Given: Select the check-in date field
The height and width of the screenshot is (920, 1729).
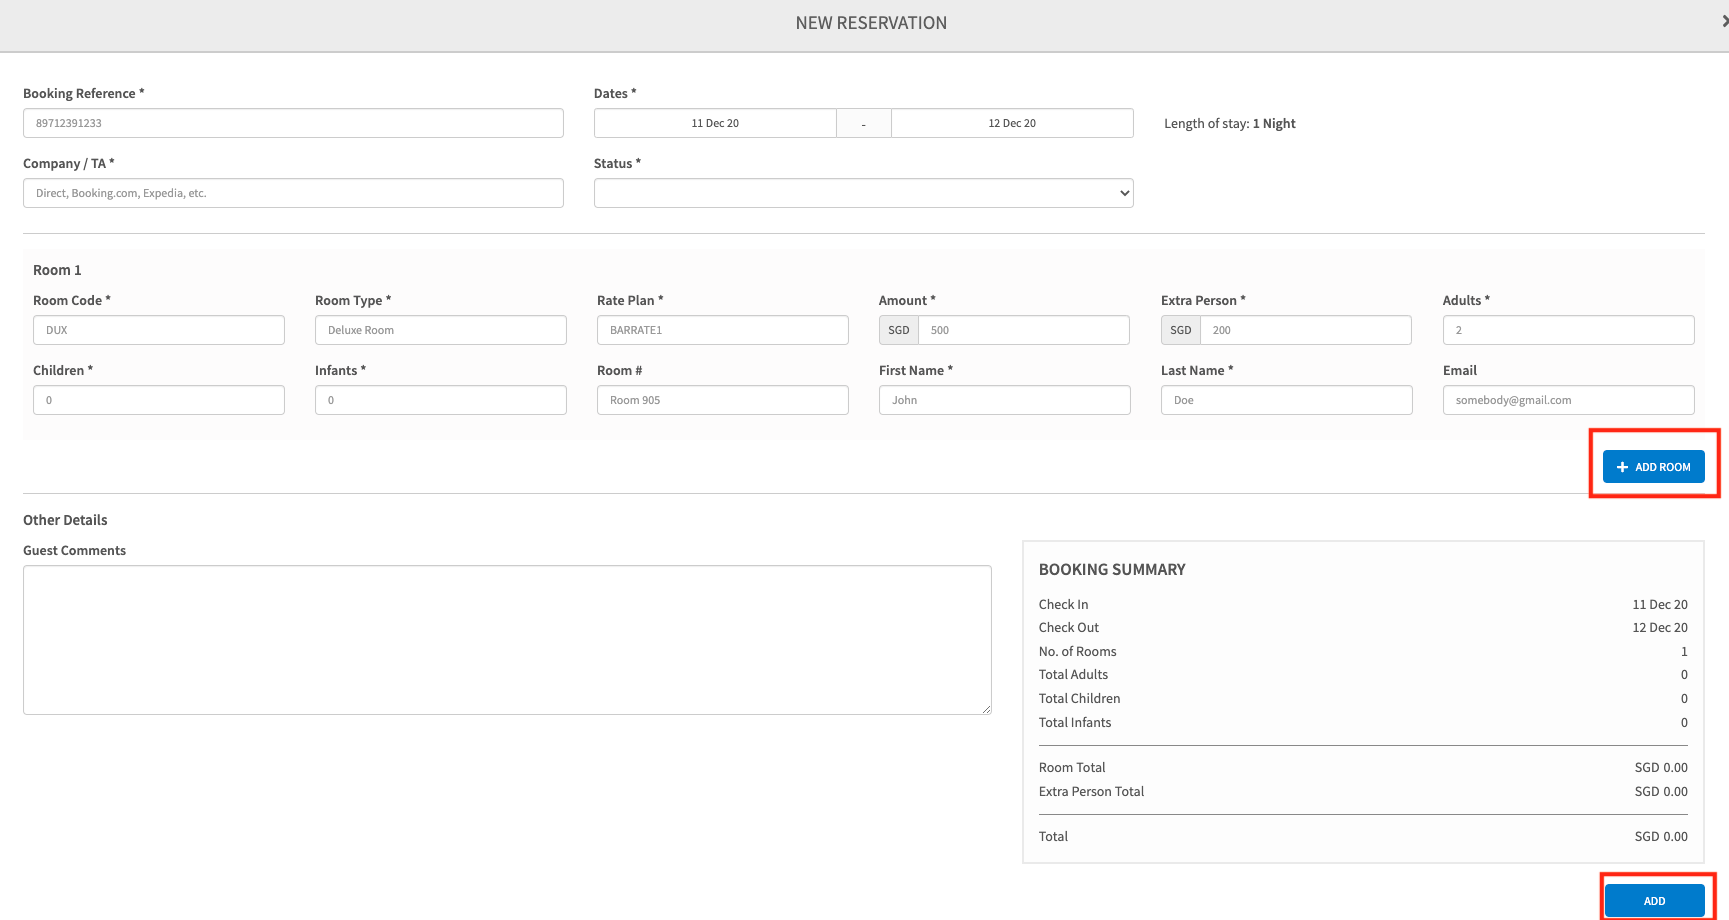Looking at the screenshot, I should click(x=715, y=123).
